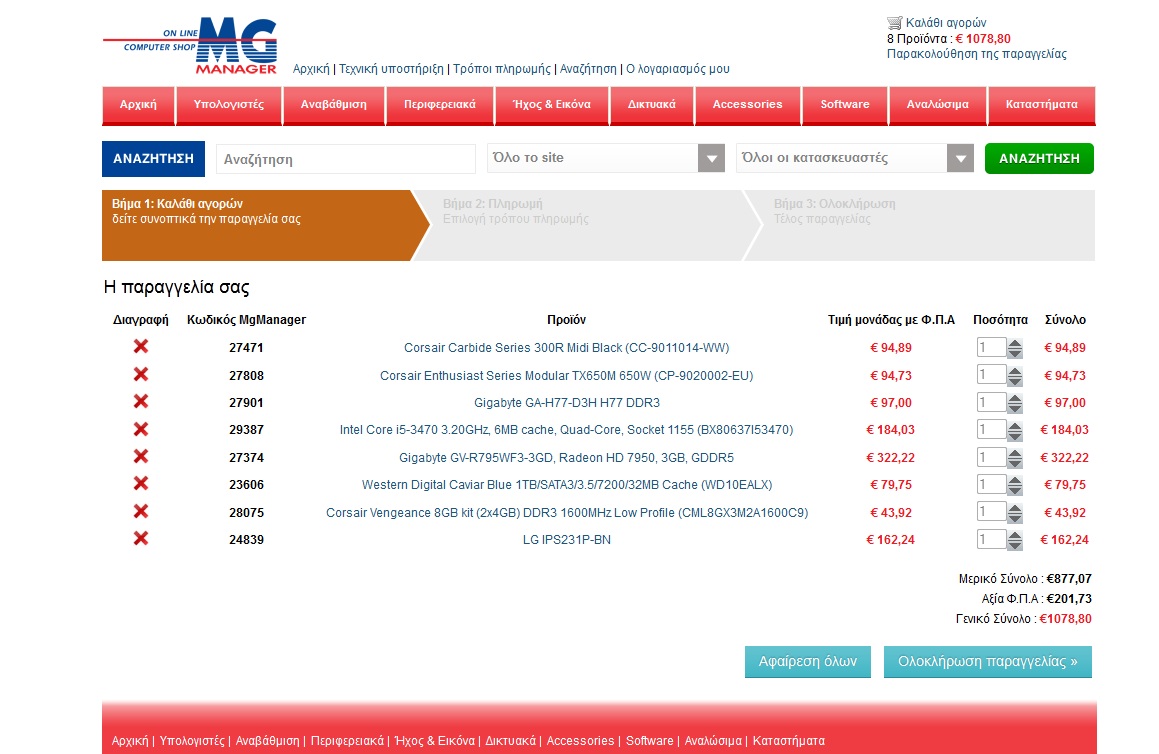Viewport: 1159px width, 754px height.
Task: Open the Software navigation tab
Action: 845,105
